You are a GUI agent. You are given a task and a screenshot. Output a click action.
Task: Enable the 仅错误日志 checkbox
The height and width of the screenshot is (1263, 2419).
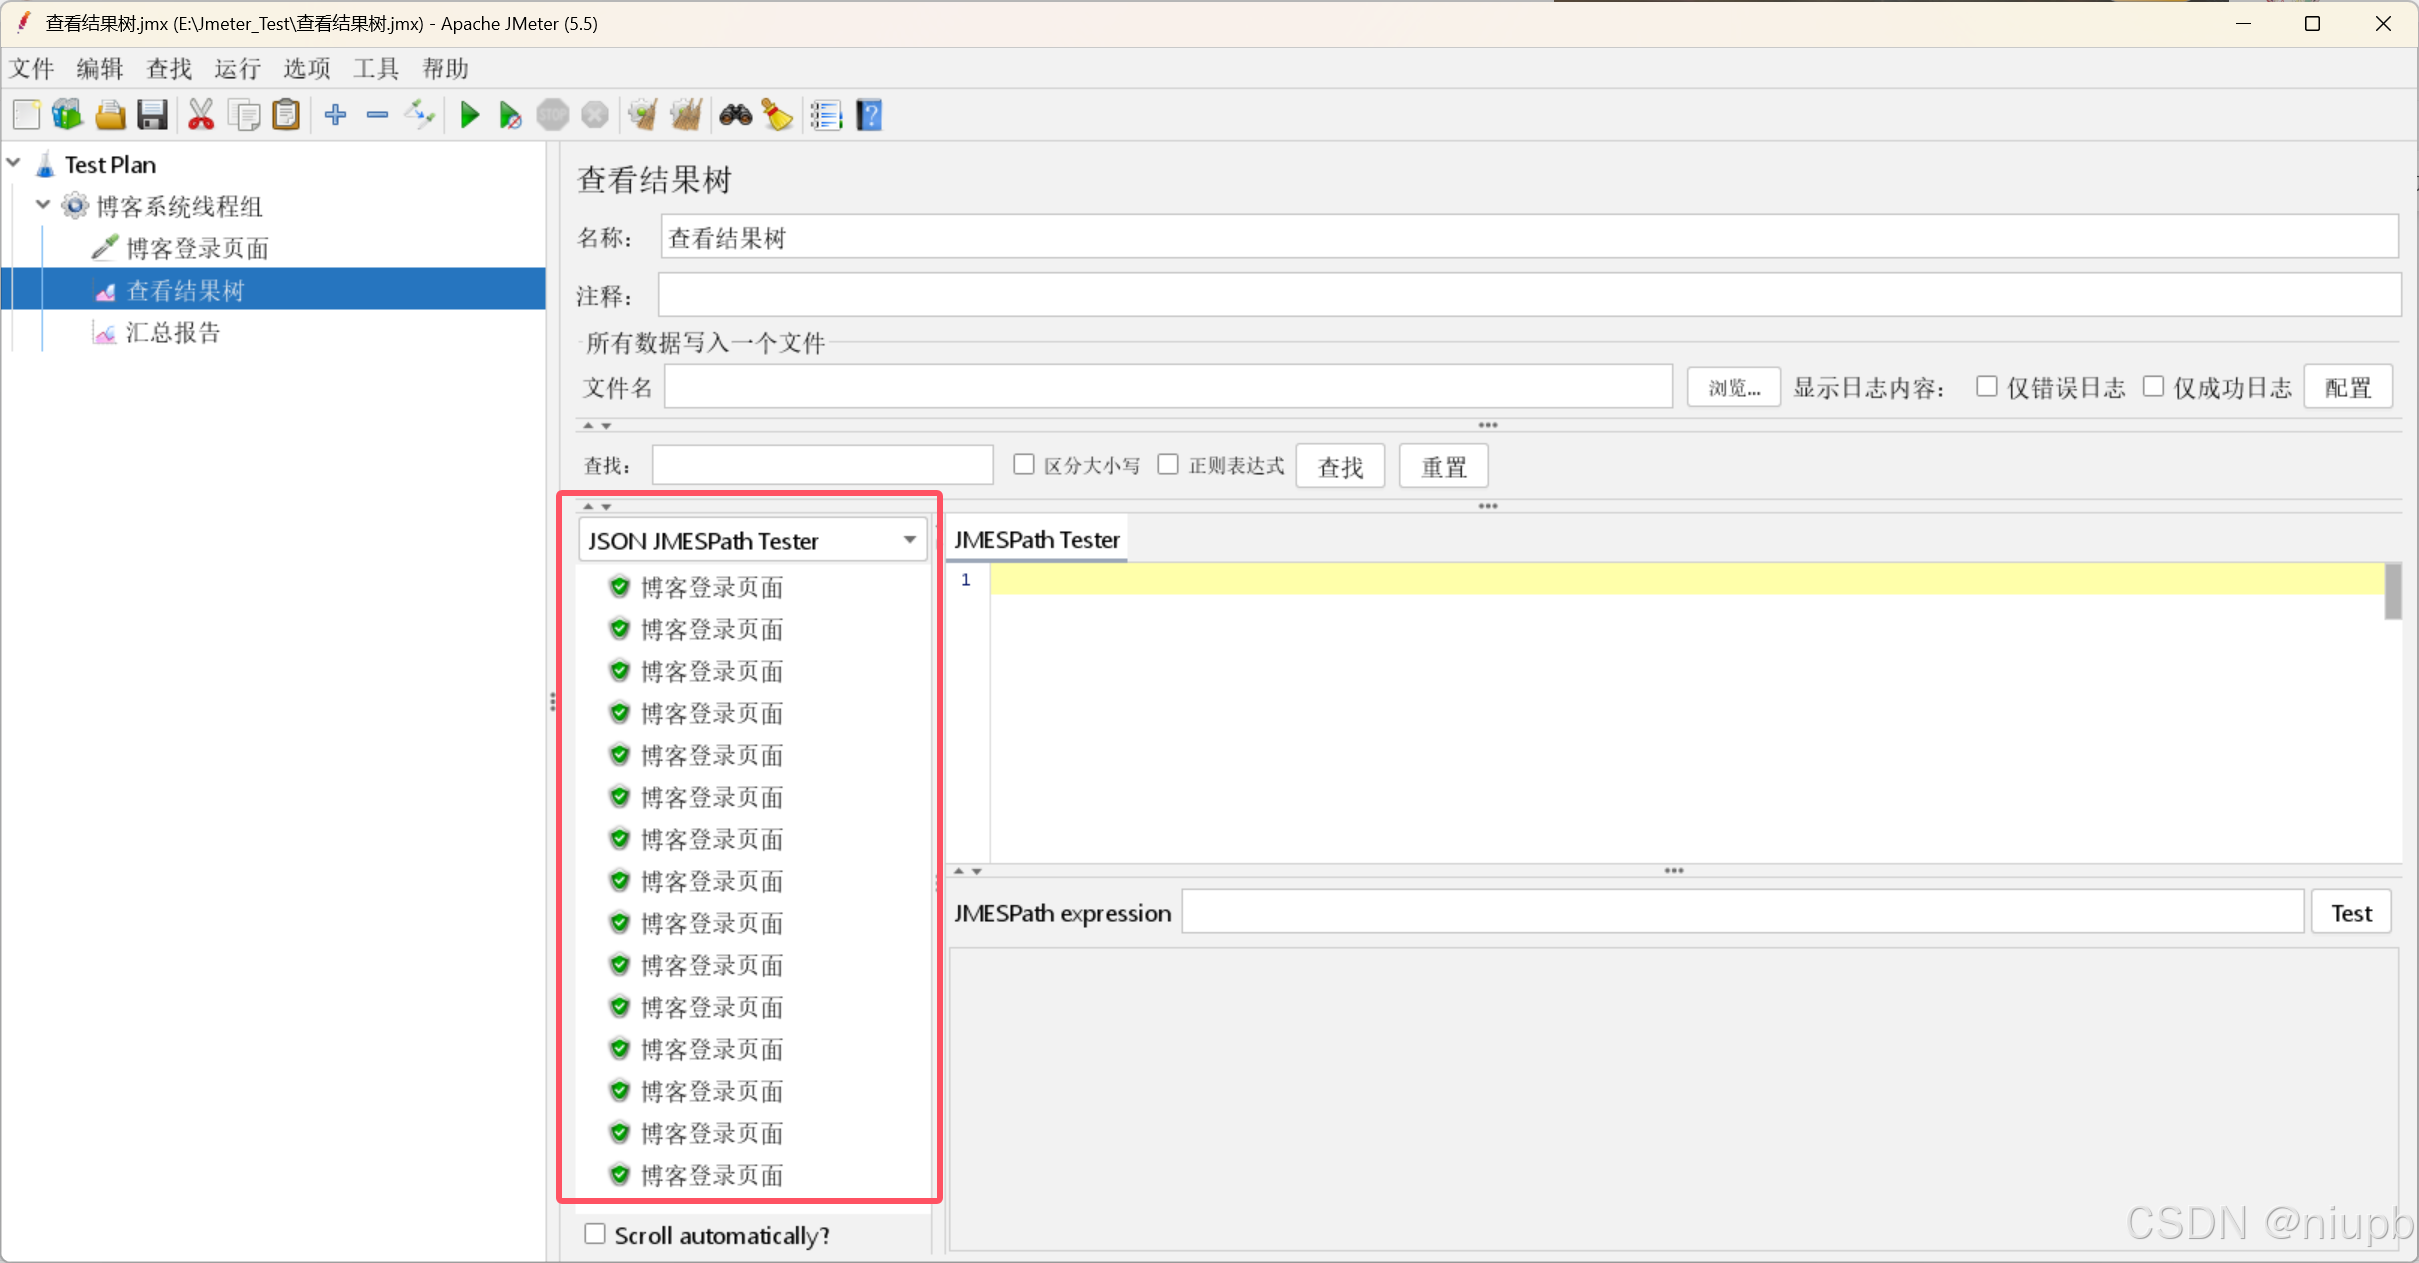1986,386
